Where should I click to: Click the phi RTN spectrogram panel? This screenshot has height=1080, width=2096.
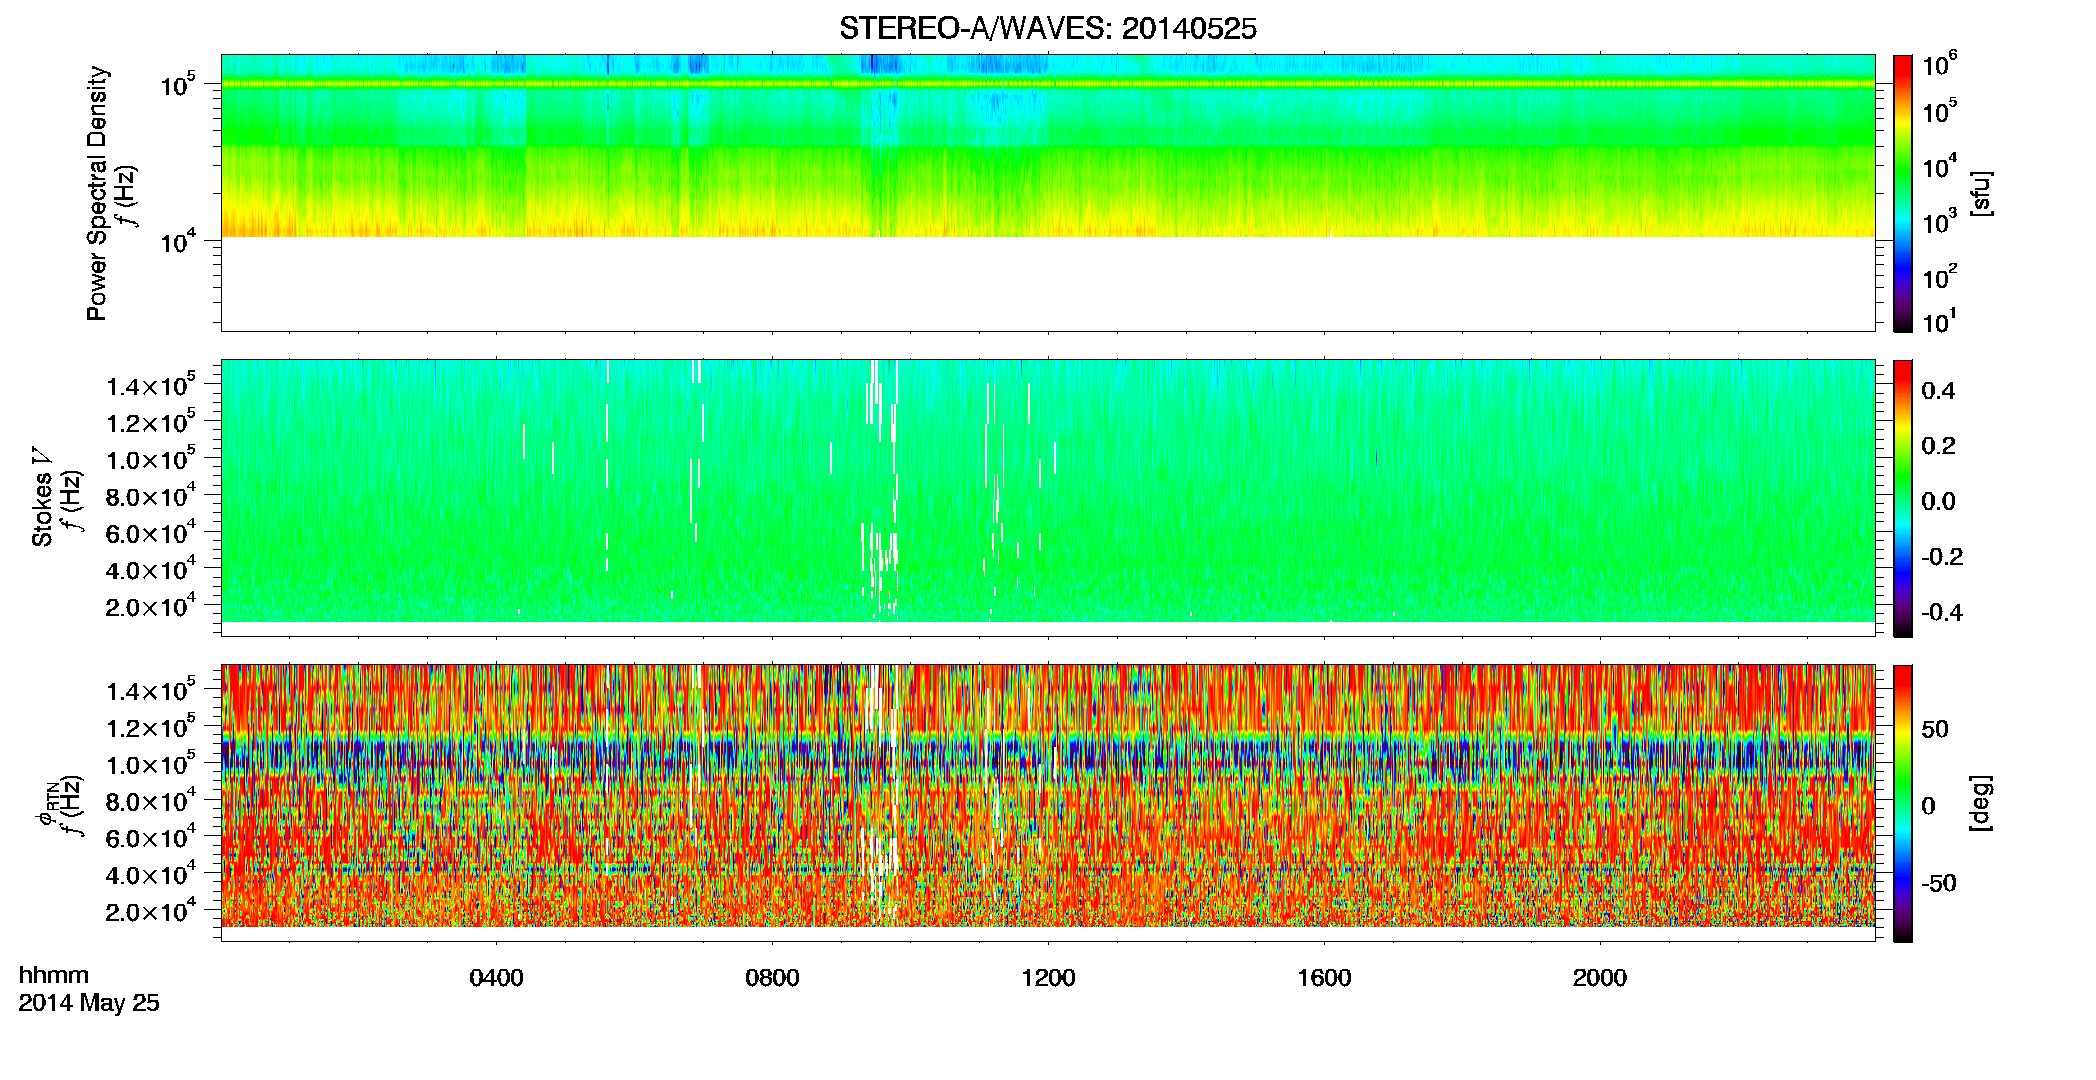tap(1048, 803)
